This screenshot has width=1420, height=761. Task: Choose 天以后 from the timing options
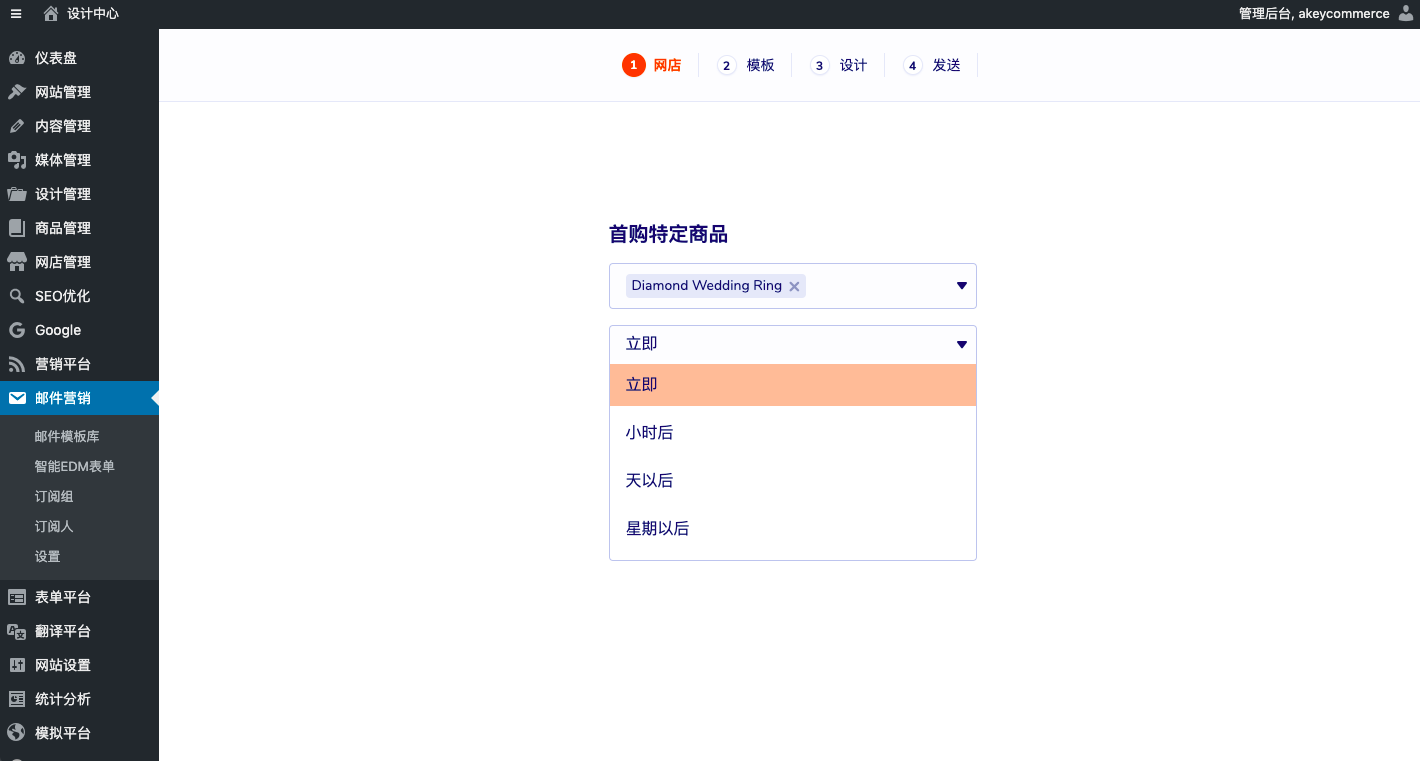[x=649, y=481]
